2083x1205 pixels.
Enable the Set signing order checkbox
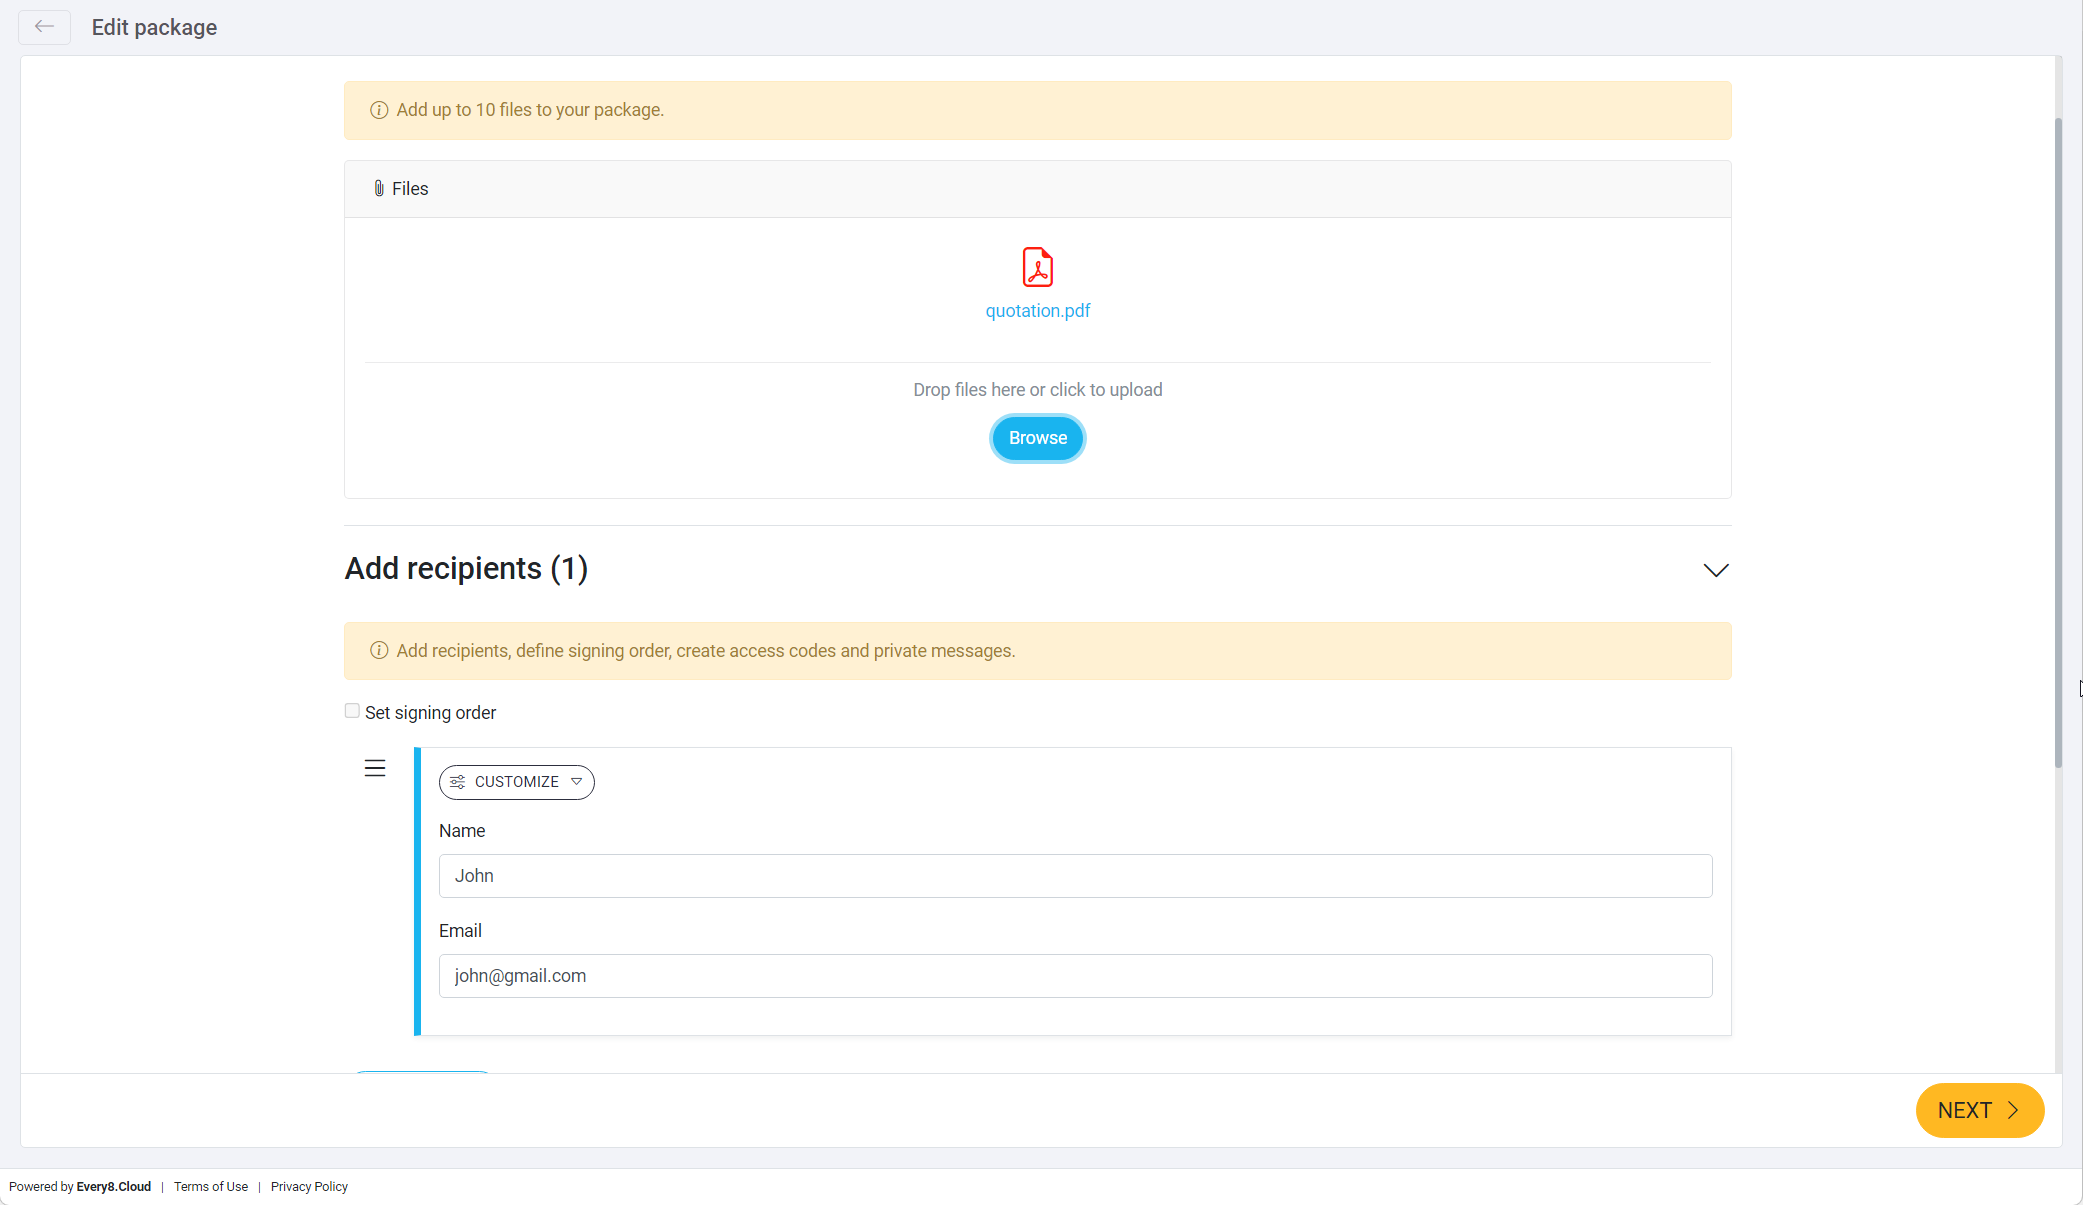tap(352, 711)
